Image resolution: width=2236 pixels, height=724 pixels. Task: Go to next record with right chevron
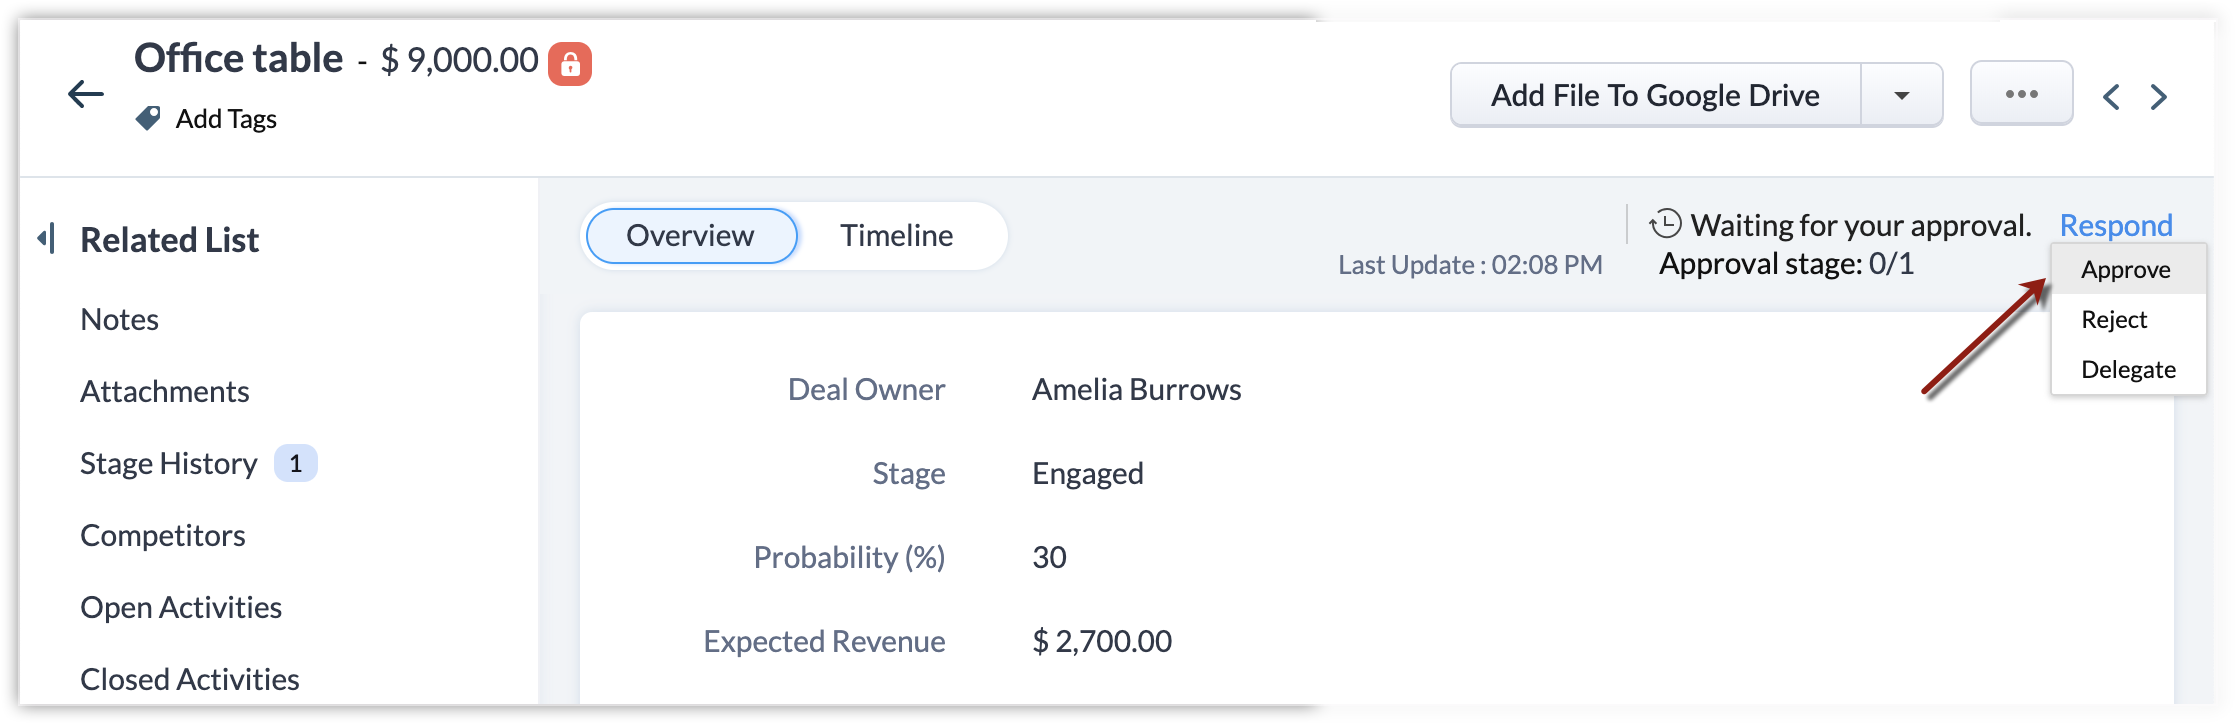click(x=2159, y=97)
